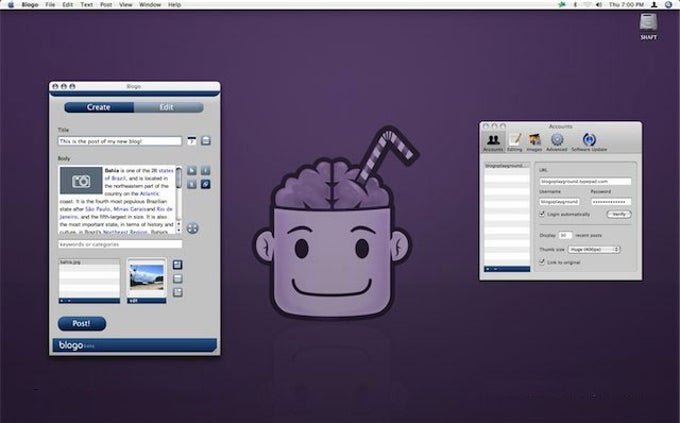Click the user account icon in menu bar

click(654, 5)
